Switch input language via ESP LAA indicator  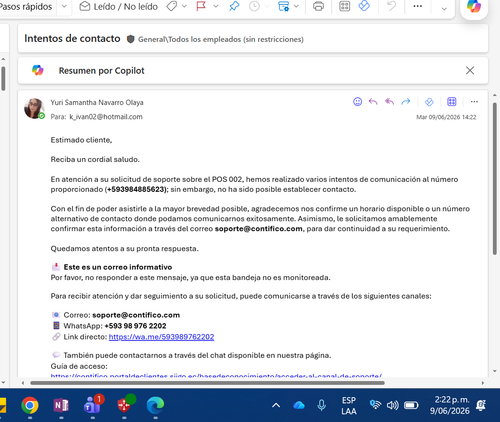tap(349, 405)
